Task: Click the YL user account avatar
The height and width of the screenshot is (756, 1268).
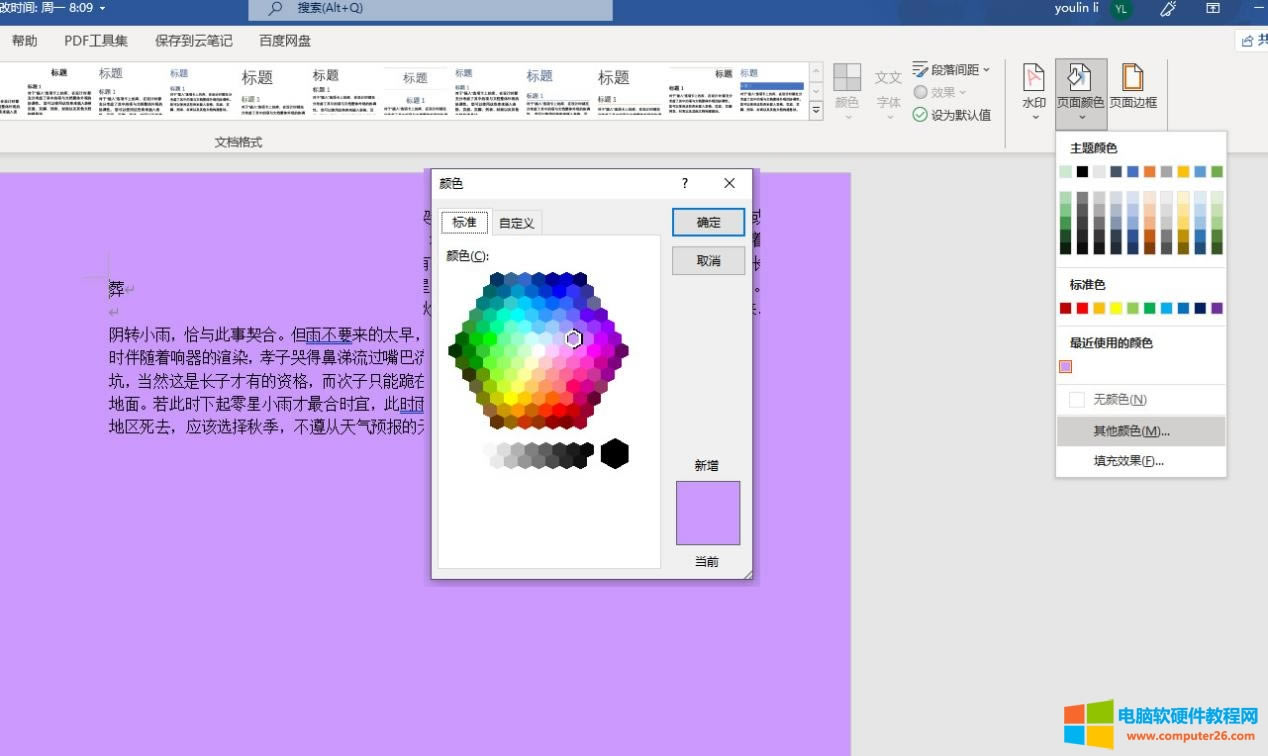Action: tap(1121, 9)
